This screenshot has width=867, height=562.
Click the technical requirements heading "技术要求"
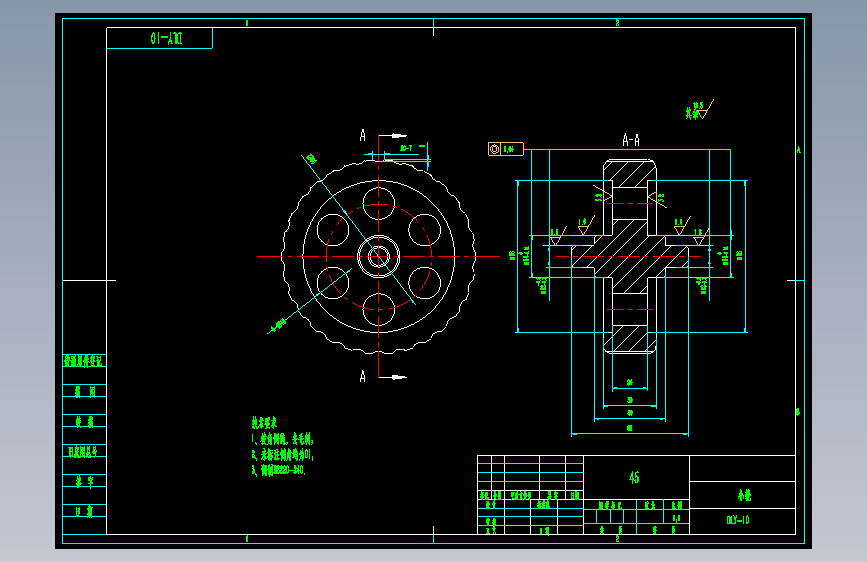point(264,423)
